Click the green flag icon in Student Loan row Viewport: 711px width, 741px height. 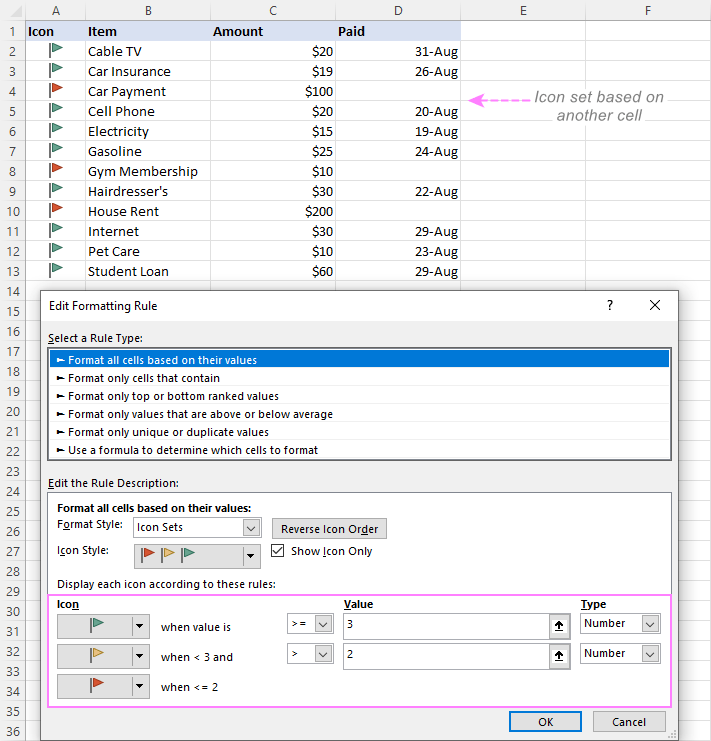pyautogui.click(x=56, y=269)
